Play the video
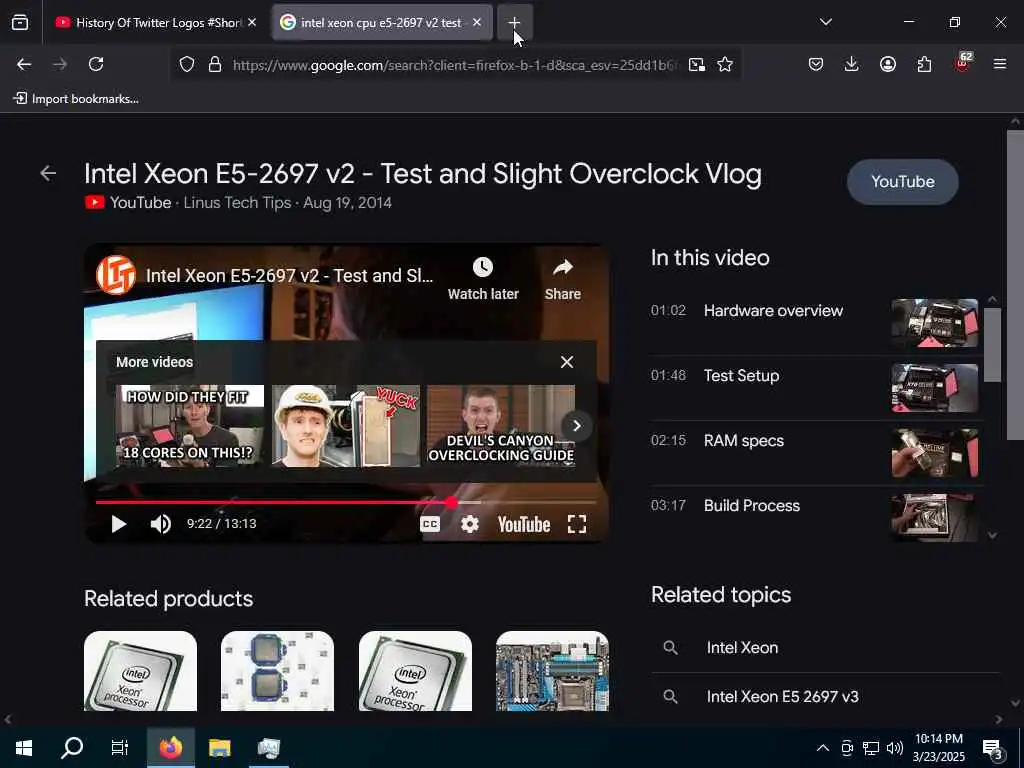 point(118,524)
